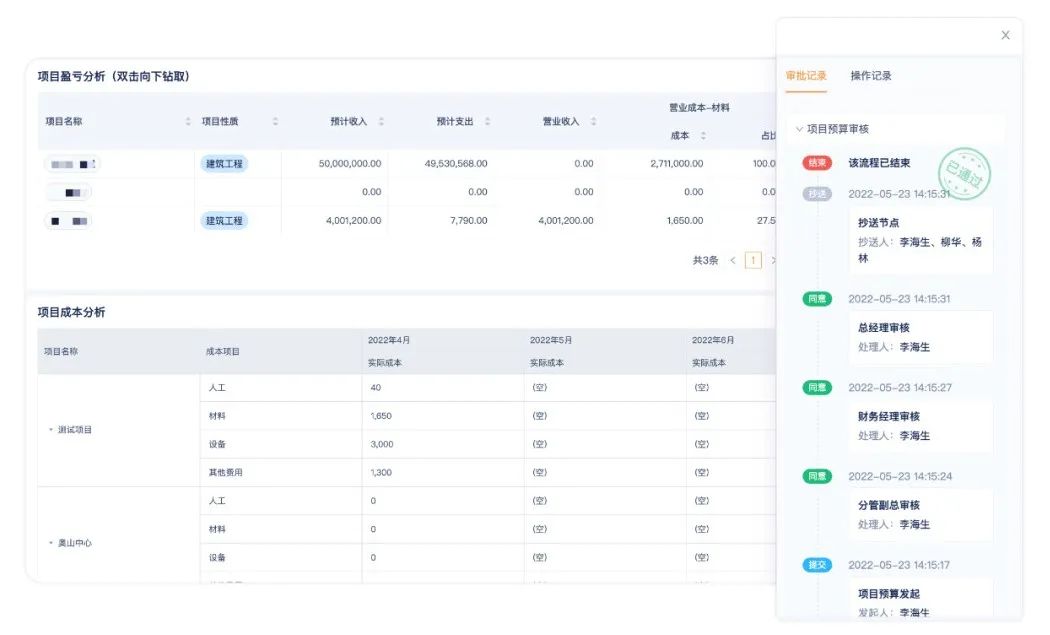Sort the 预计支出 column
This screenshot has height=635, width=1050.
[487, 121]
